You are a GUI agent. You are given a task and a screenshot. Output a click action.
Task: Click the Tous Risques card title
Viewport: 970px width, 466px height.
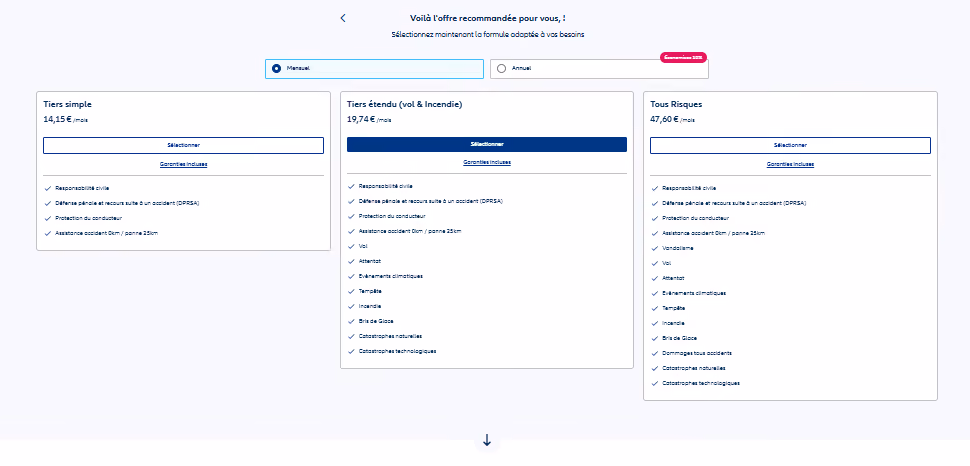(676, 105)
